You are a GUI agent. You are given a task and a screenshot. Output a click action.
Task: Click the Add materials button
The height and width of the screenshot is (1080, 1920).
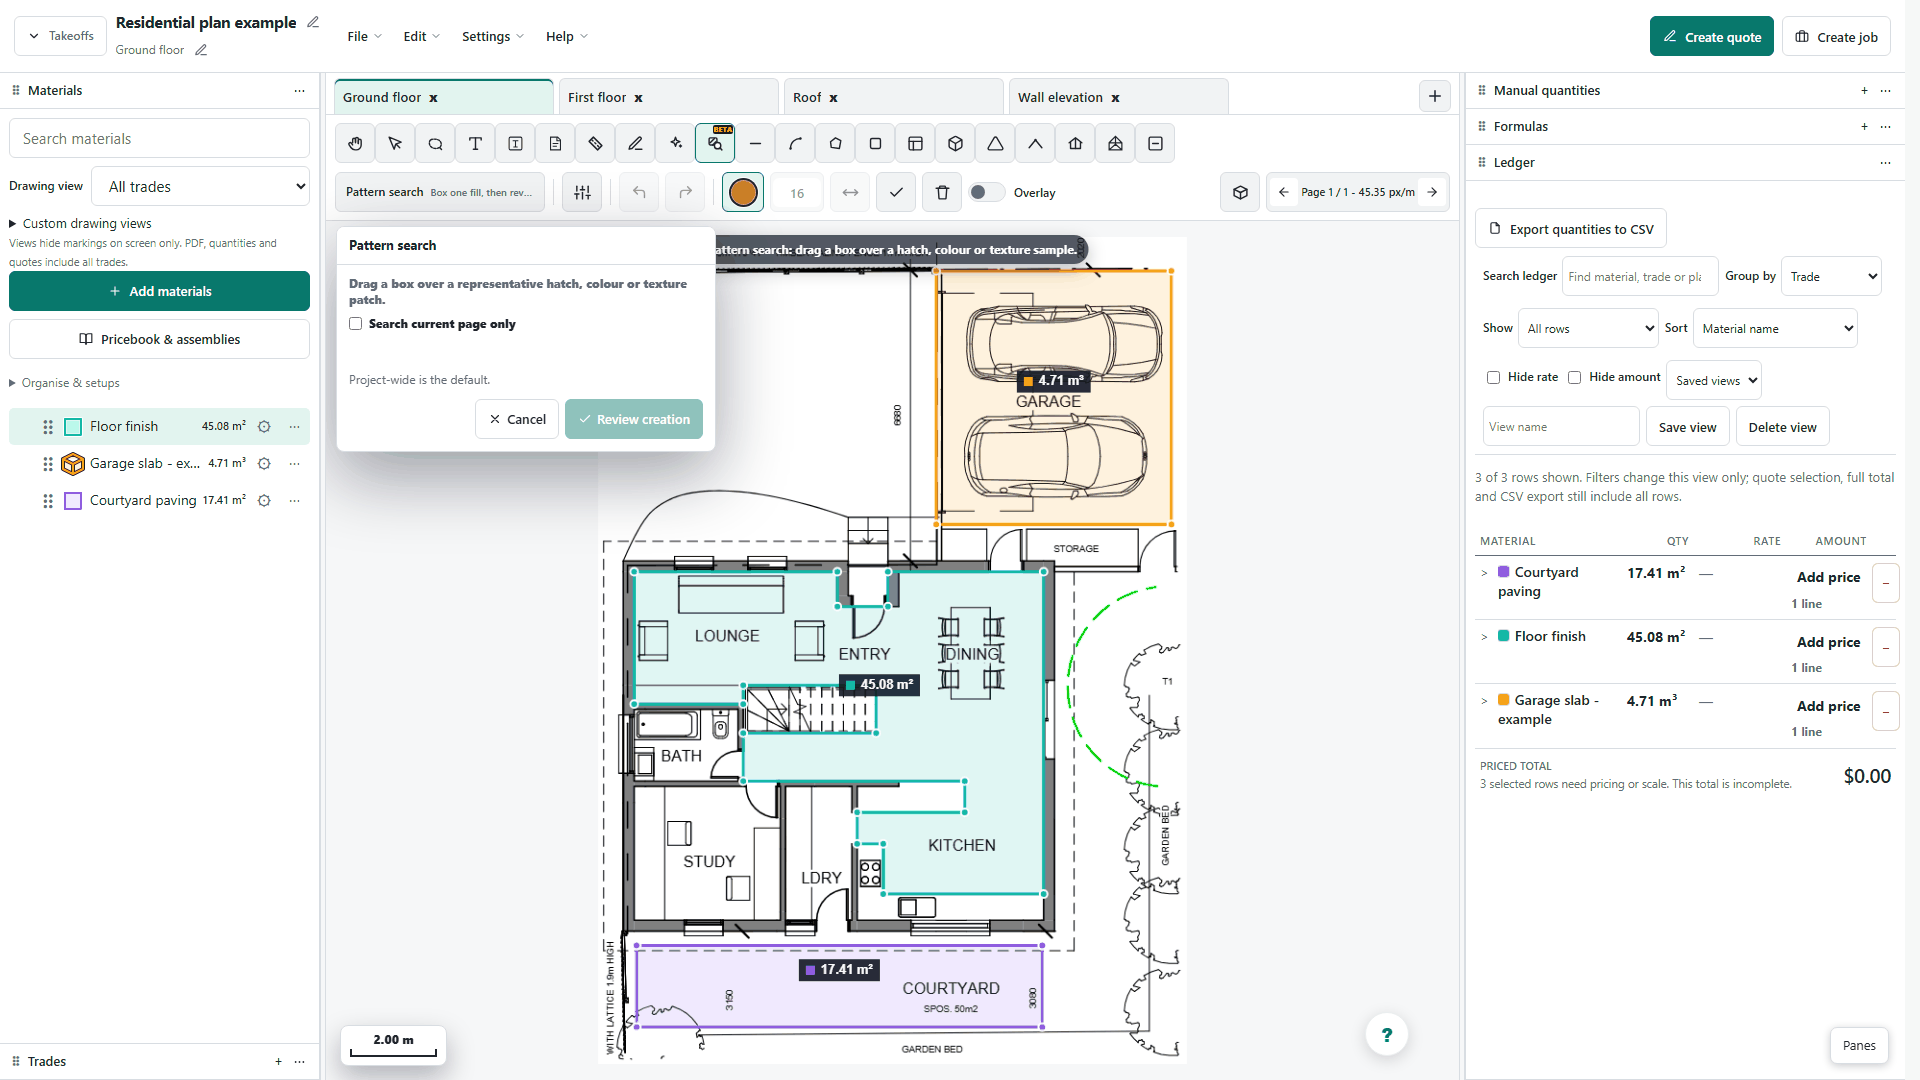[x=160, y=292]
